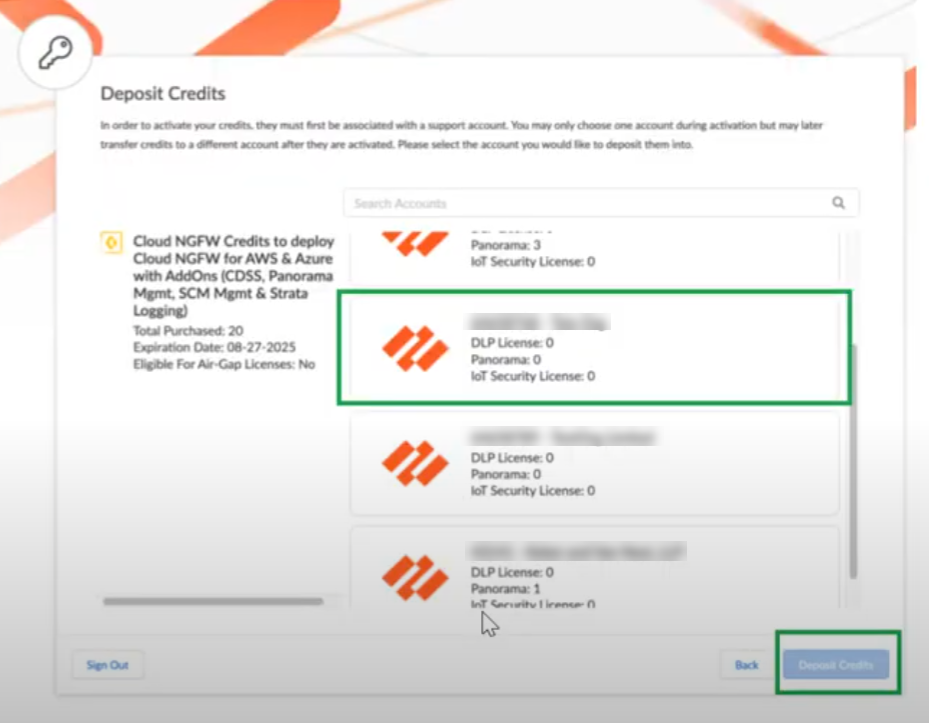Click 'Eligible For Air-Gap Licenses: No' text
Image resolution: width=929 pixels, height=723 pixels.
click(x=224, y=364)
